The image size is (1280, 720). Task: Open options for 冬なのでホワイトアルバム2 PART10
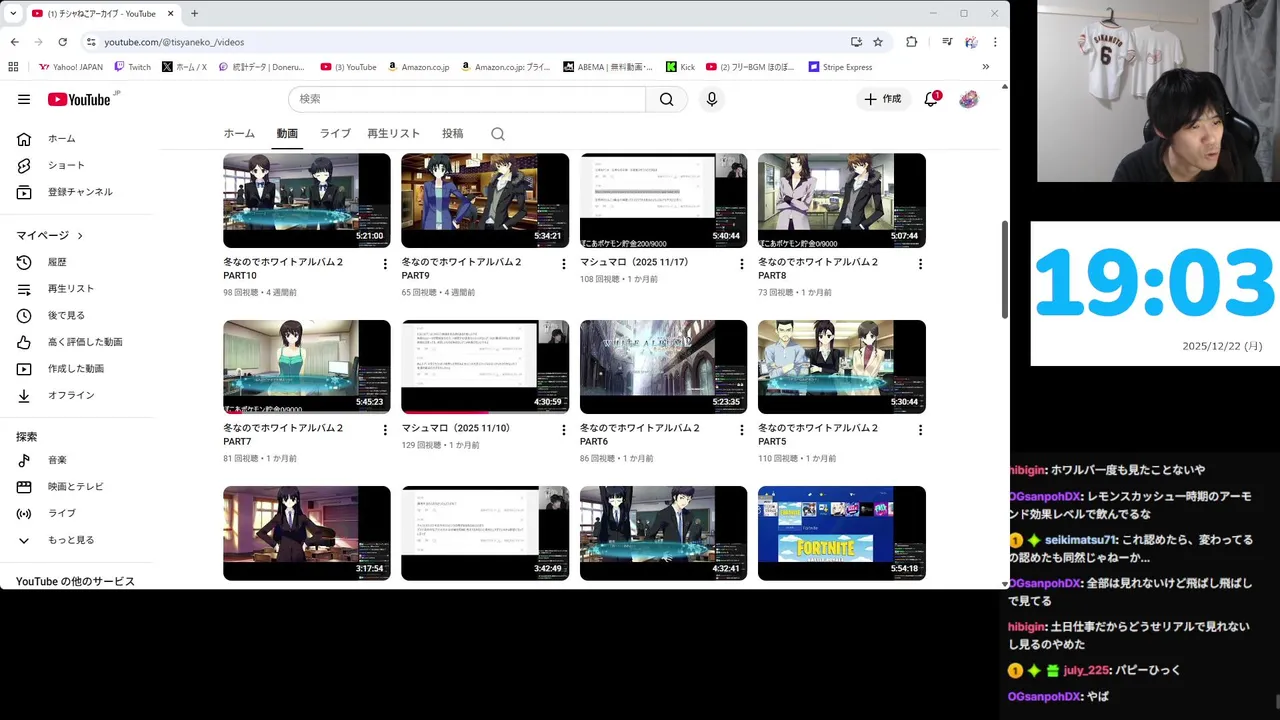(385, 264)
